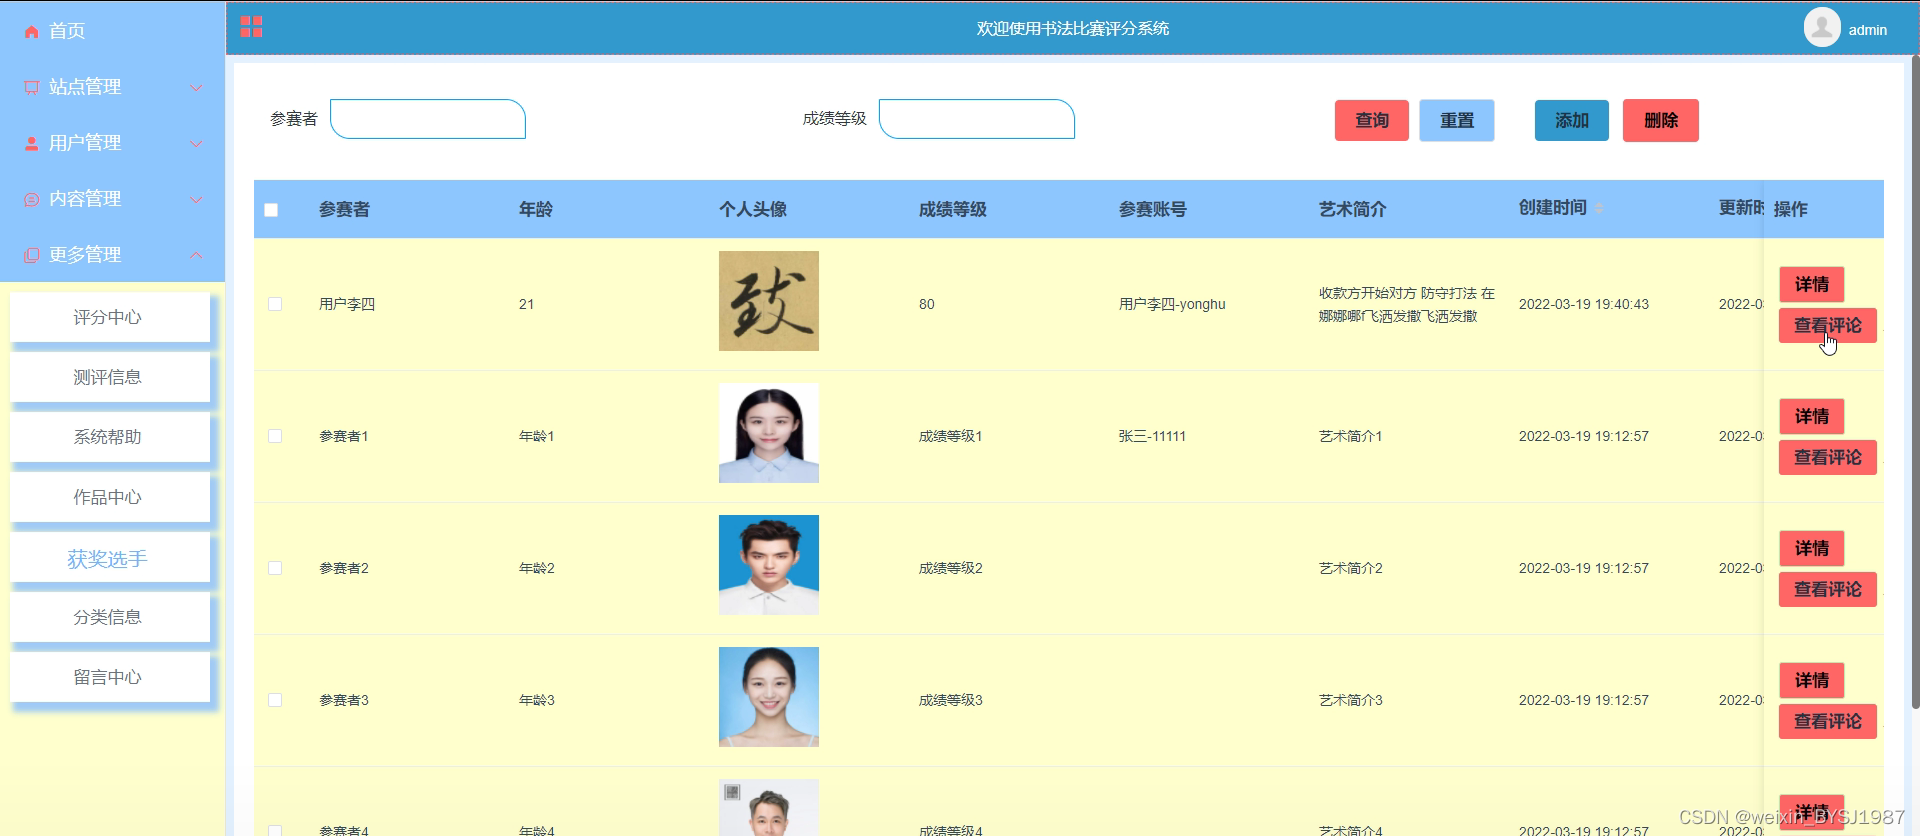The image size is (1920, 836).
Task: Open 留言中心 submenu item
Action: tap(110, 677)
